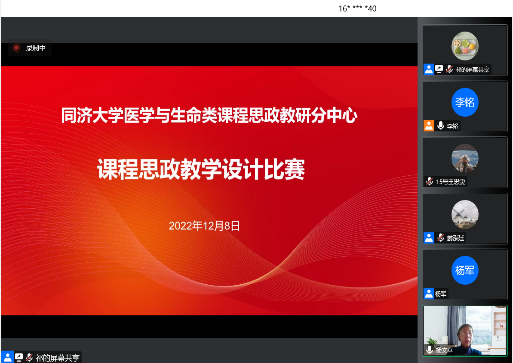The height and width of the screenshot is (363, 513).
Task: Click the blue host icon on the top participant tile
Action: (429, 69)
